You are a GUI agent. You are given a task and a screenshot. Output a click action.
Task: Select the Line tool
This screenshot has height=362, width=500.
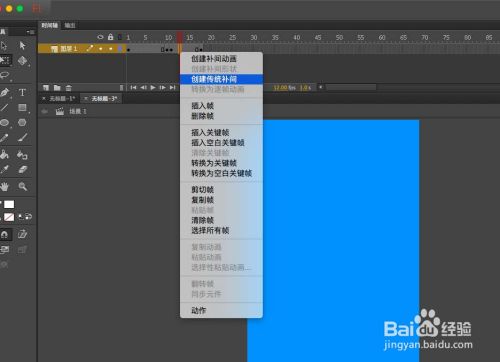(4, 107)
